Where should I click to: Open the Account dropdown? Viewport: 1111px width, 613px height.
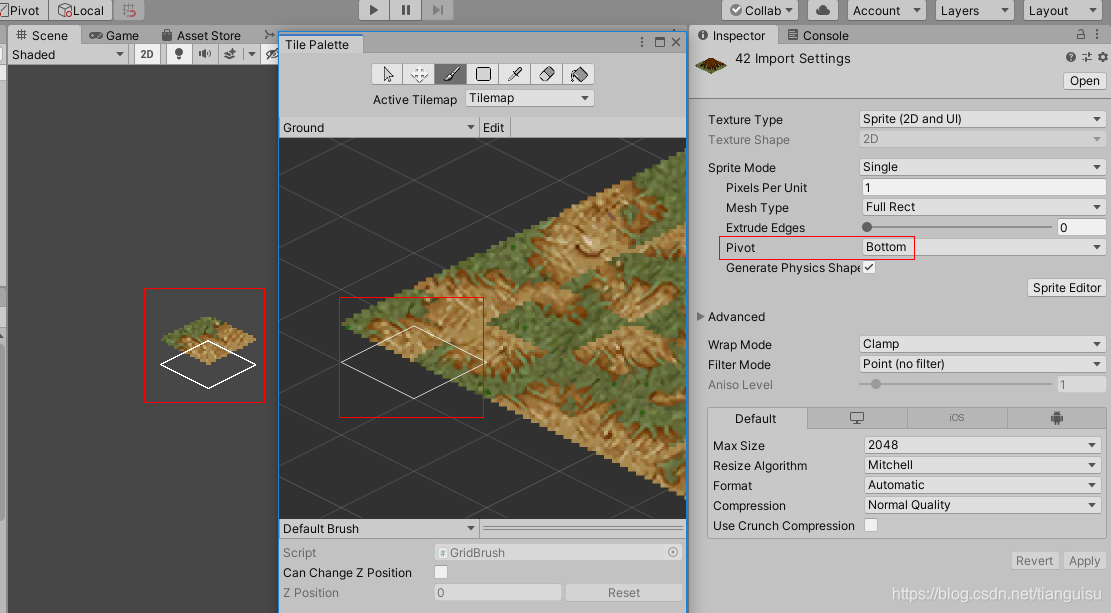click(x=886, y=11)
